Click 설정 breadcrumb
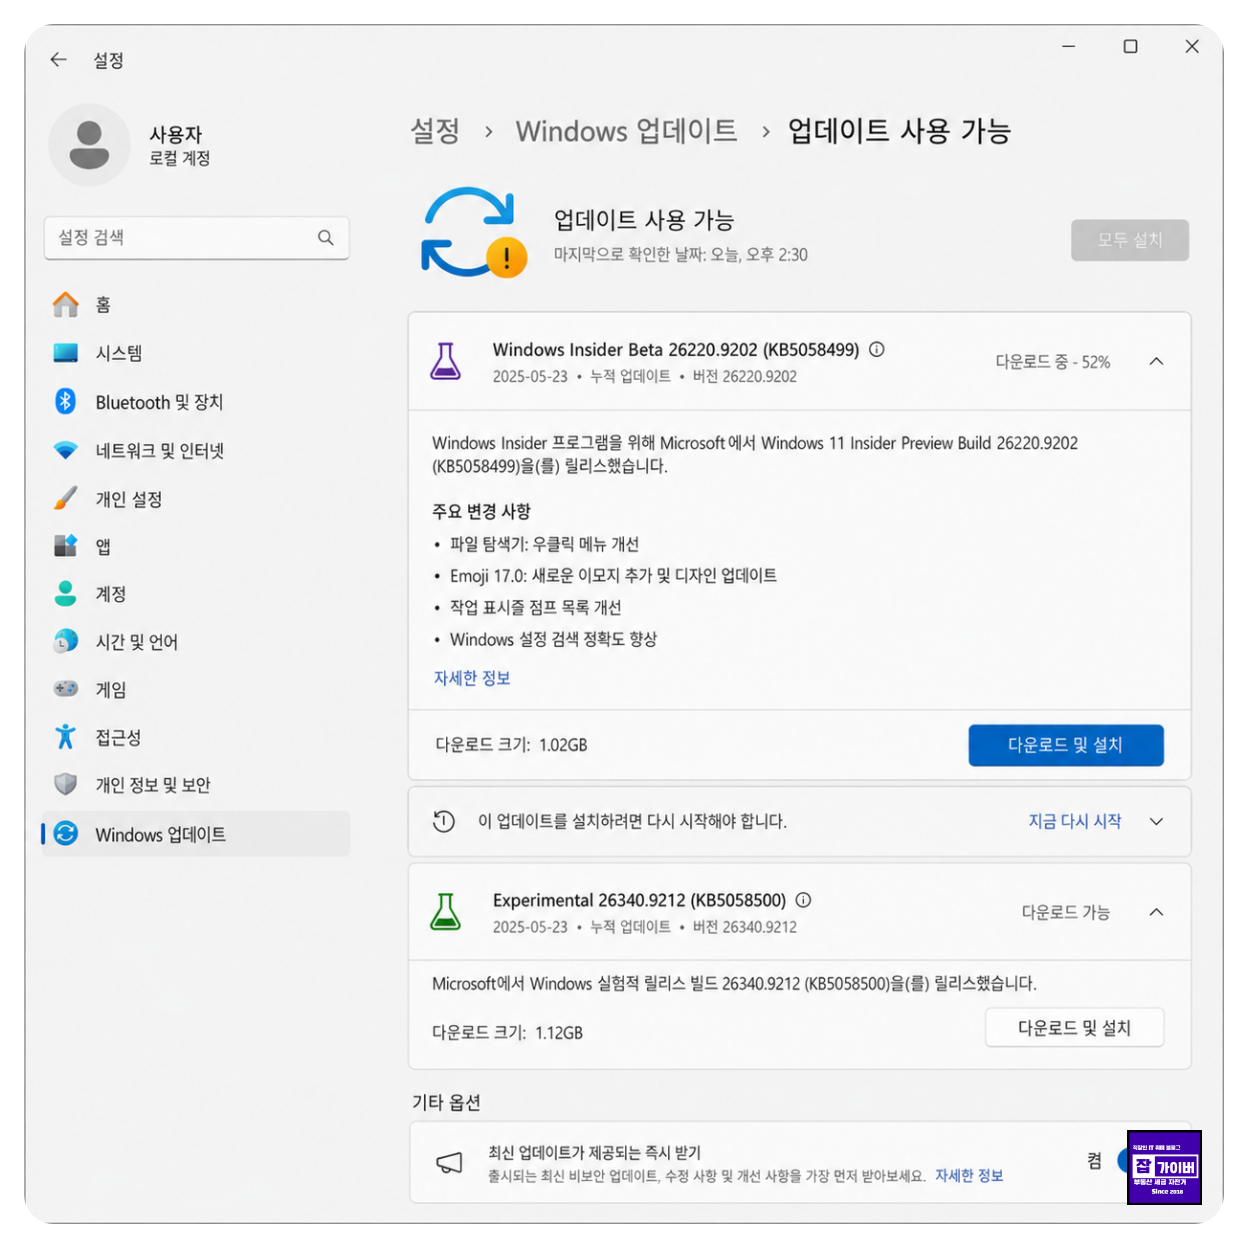The height and width of the screenshot is (1248, 1248). (x=435, y=131)
